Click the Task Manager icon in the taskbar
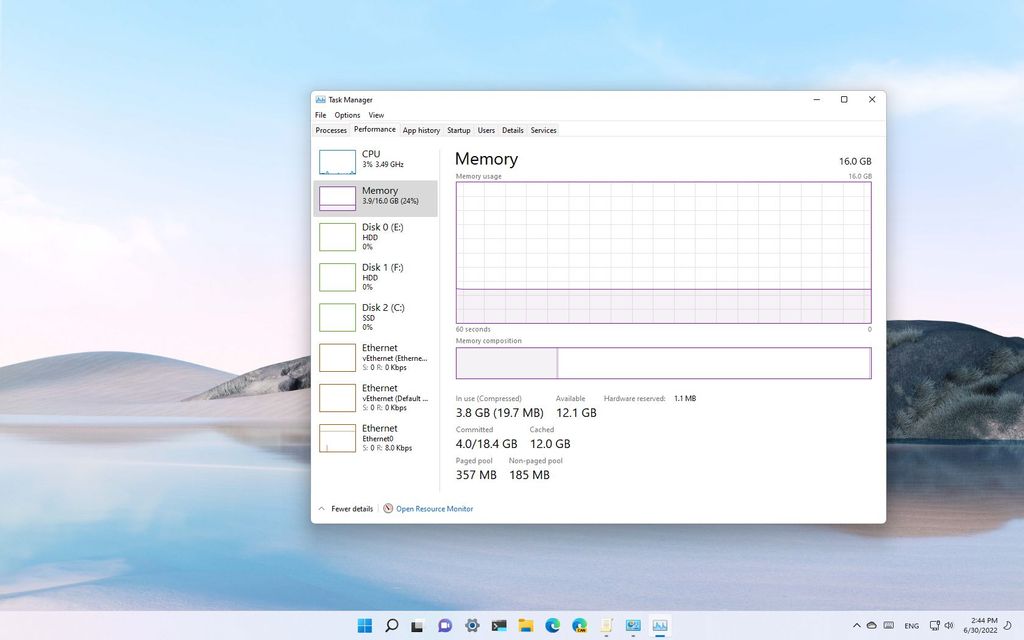 [660, 625]
